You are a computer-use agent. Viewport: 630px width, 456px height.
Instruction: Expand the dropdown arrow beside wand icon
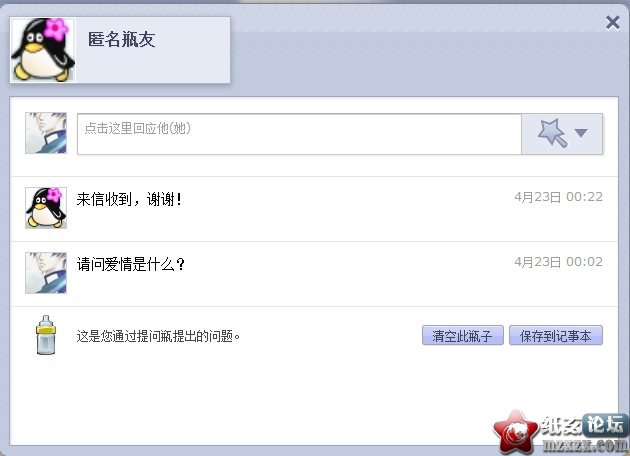(581, 133)
